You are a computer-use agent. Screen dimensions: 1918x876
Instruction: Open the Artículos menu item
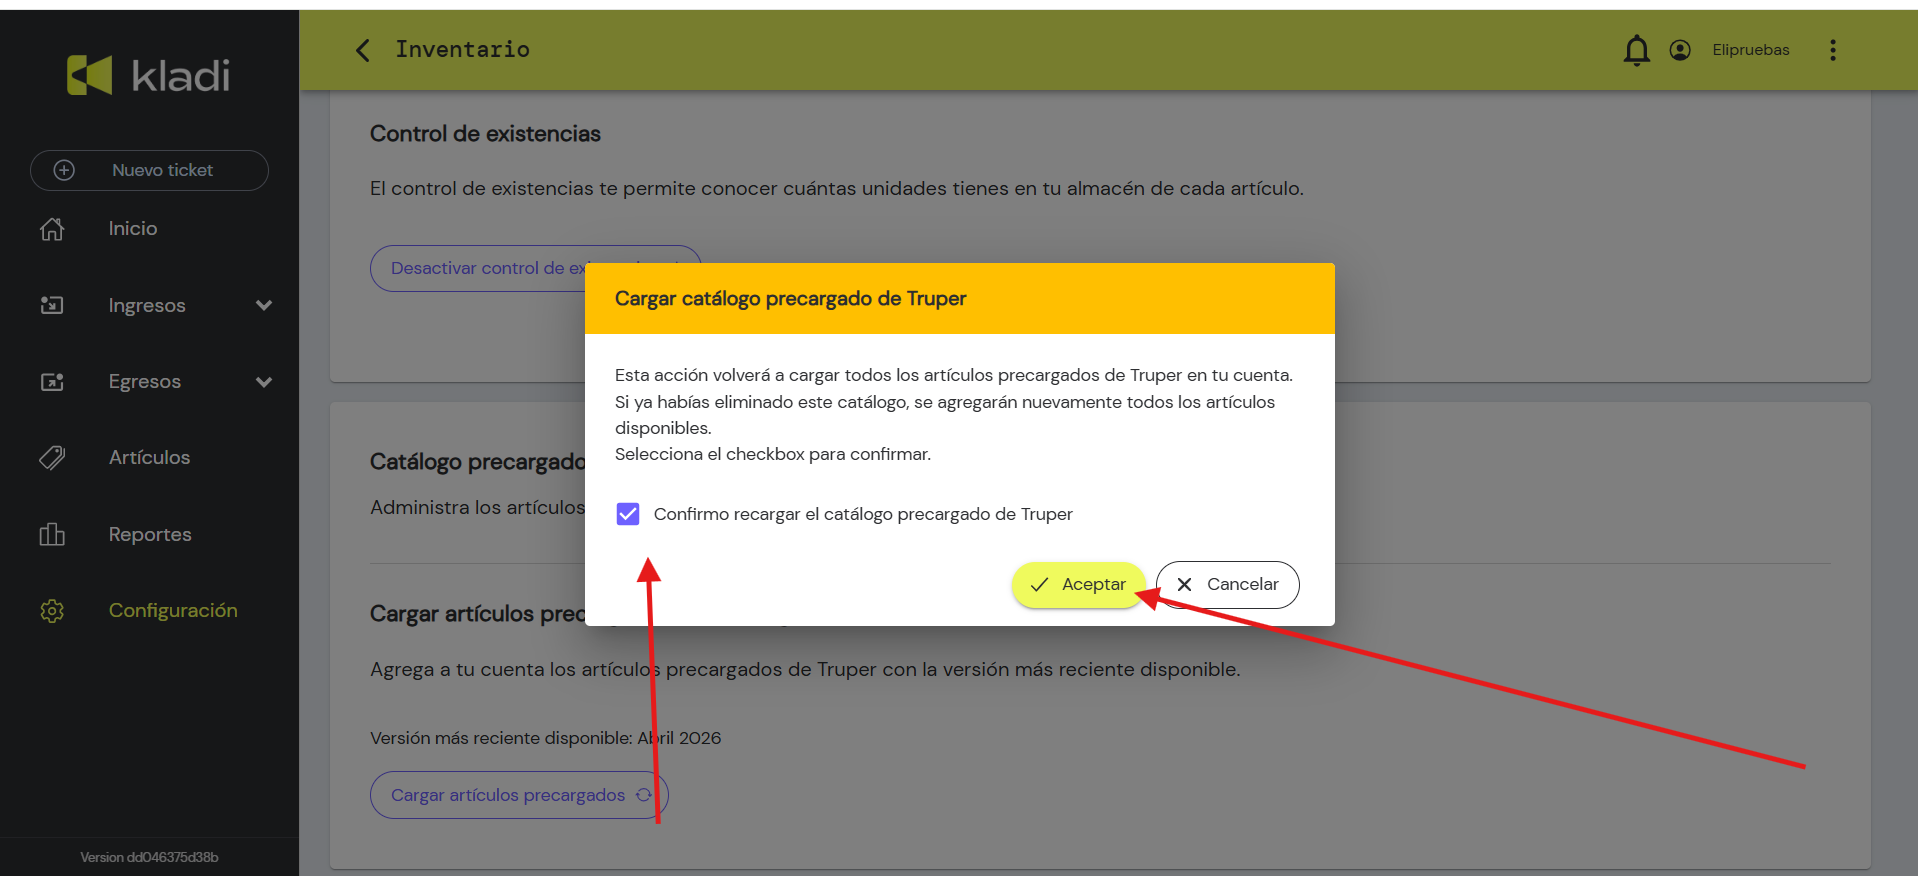coord(149,458)
